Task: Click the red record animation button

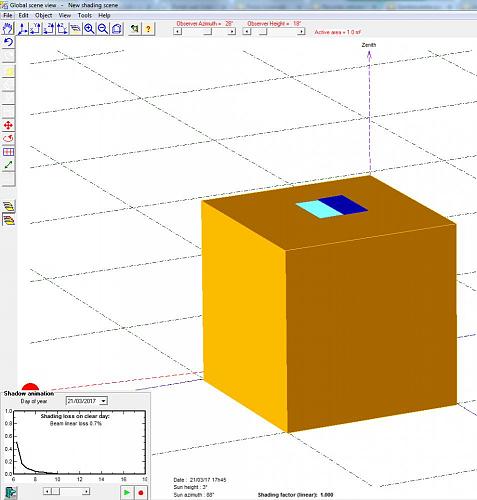Action: (141, 492)
